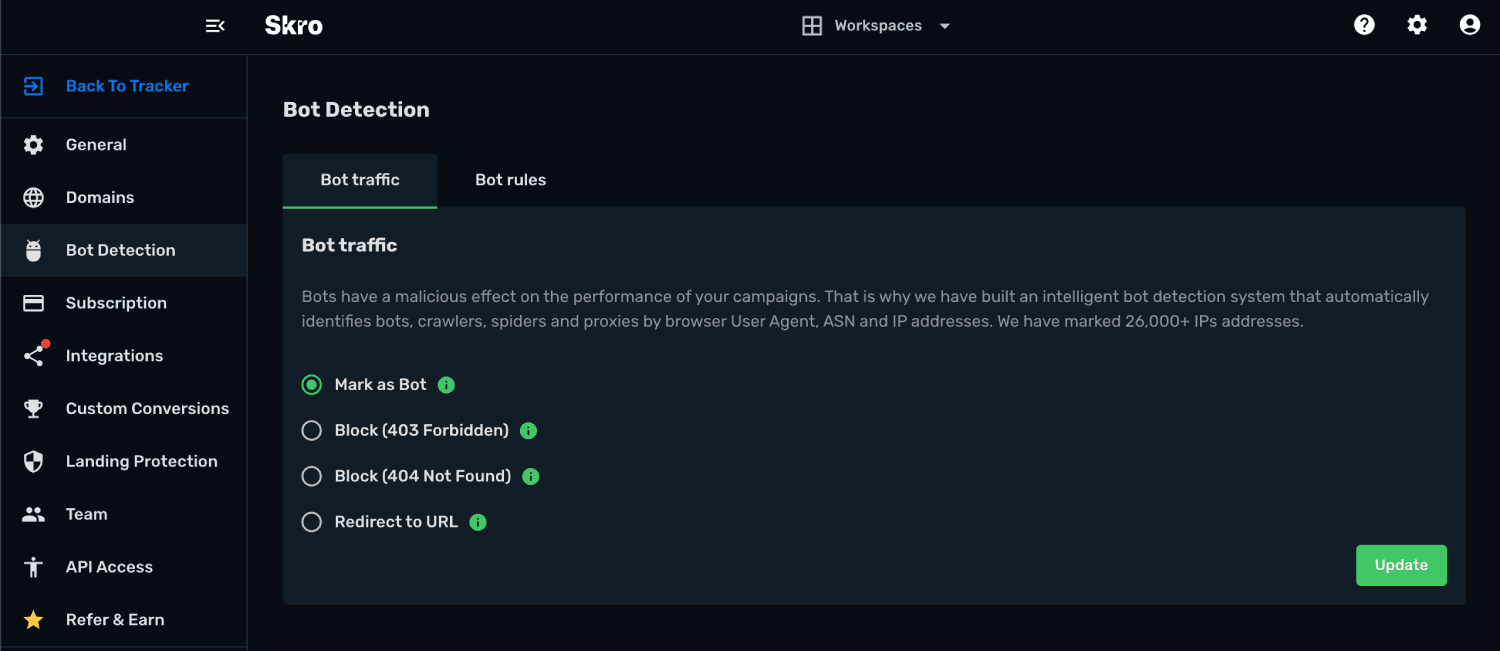Open Landing Protection menu item
Viewport: 1500px width, 651px height.
tap(123, 461)
